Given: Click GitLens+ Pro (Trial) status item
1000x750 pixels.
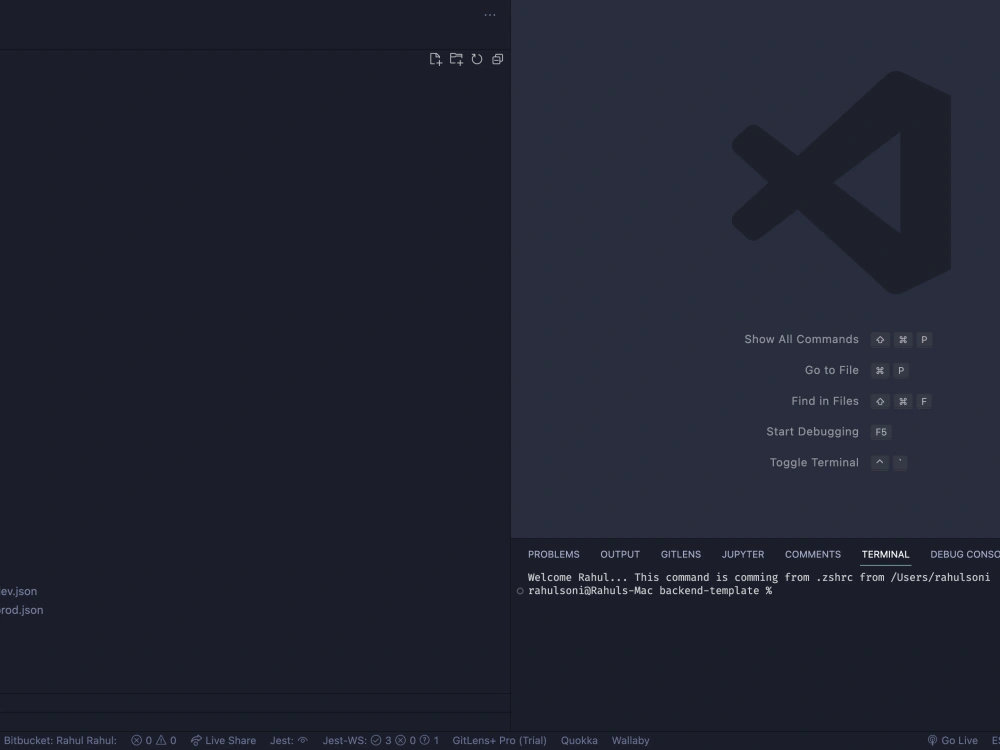Looking at the screenshot, I should 499,740.
